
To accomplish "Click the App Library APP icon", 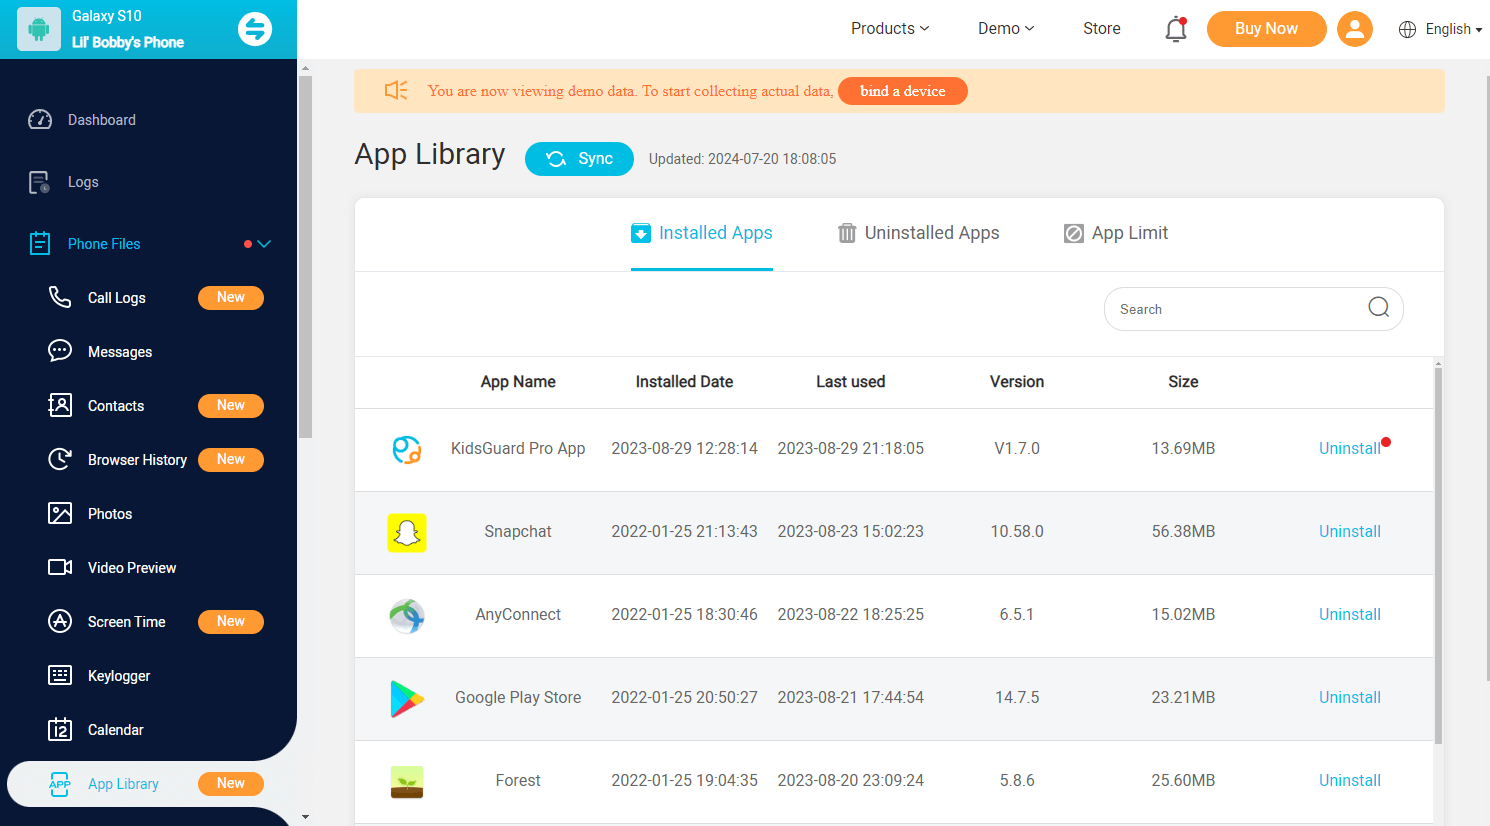I will coord(60,784).
